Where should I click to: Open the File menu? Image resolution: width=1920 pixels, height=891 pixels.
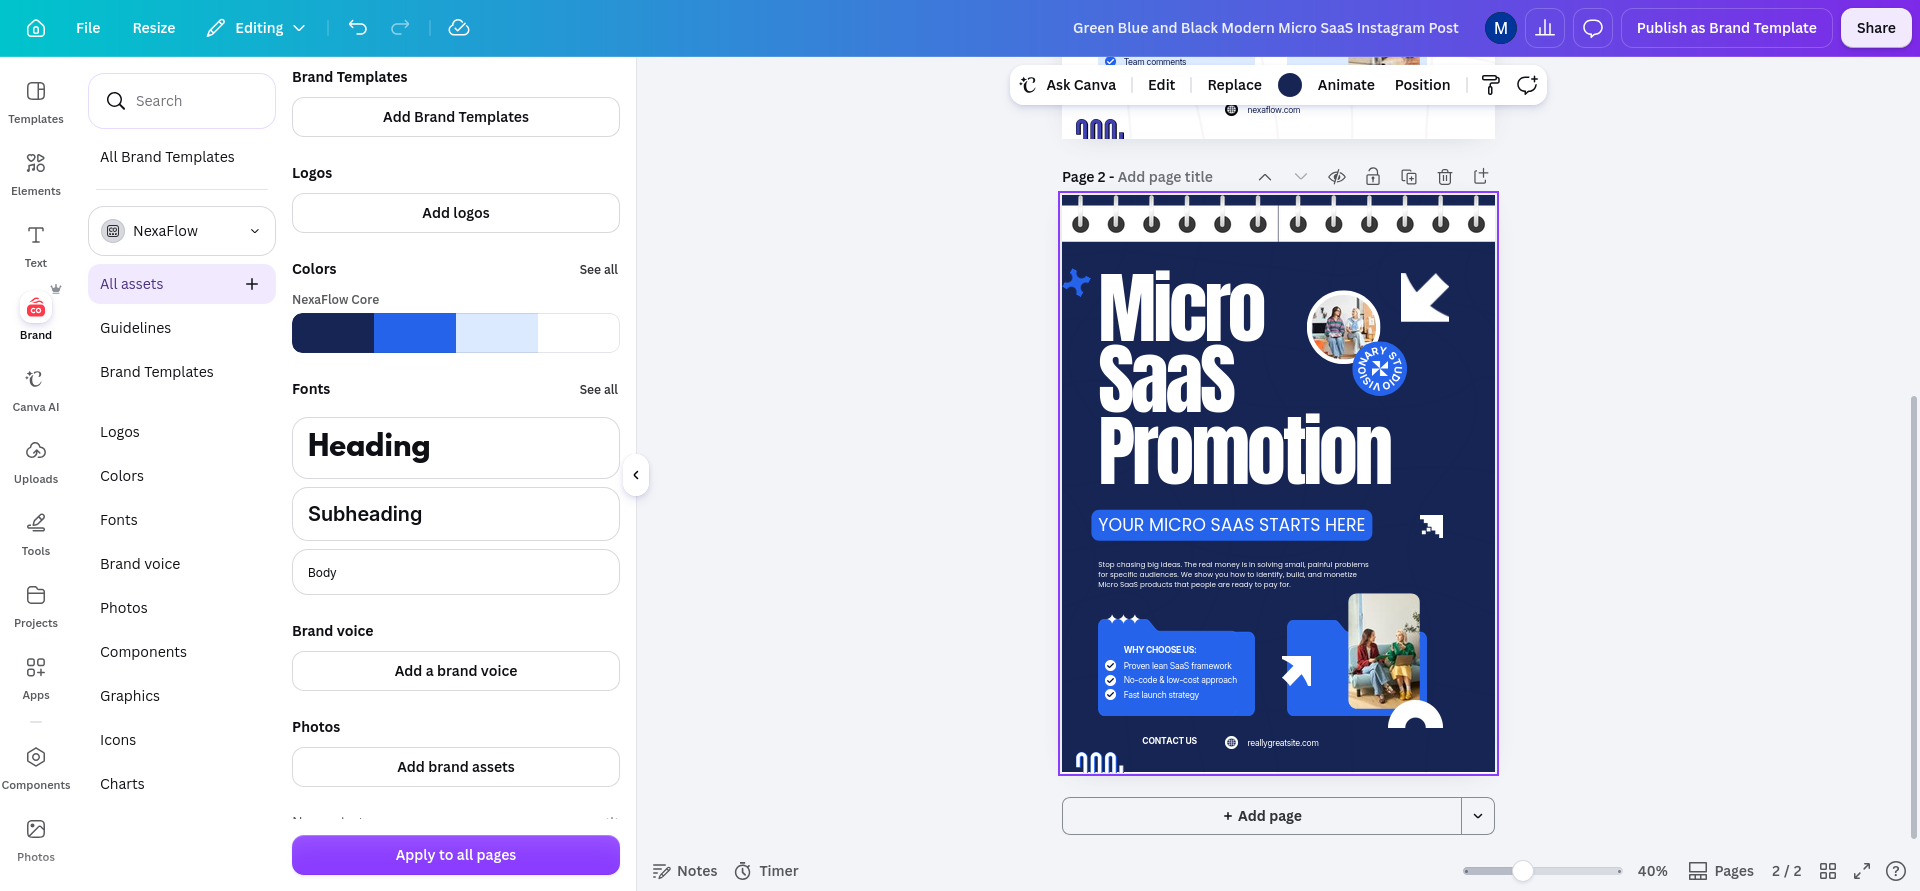click(x=88, y=28)
